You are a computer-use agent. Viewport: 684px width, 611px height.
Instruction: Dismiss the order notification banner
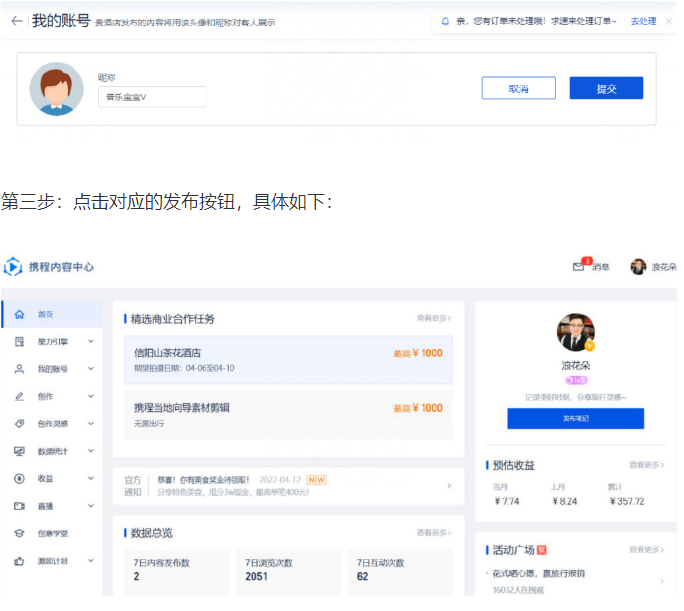point(668,21)
